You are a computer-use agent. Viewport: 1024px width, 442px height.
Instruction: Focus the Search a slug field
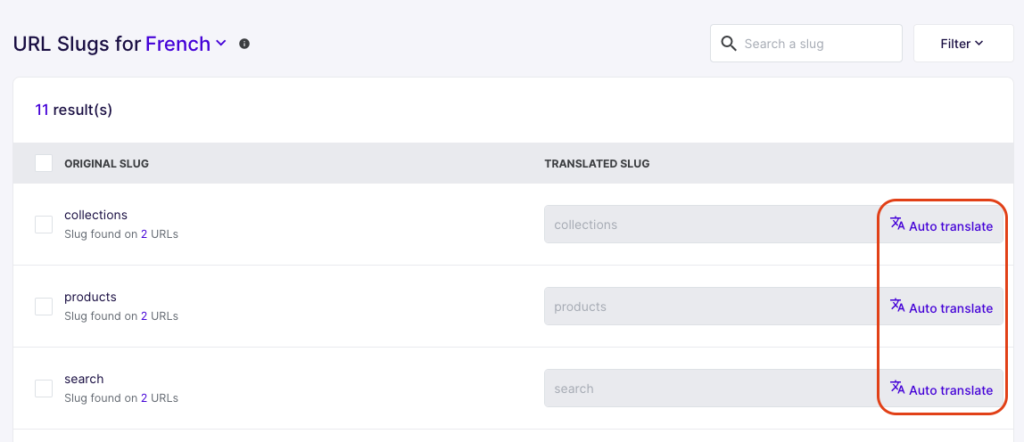(806, 44)
